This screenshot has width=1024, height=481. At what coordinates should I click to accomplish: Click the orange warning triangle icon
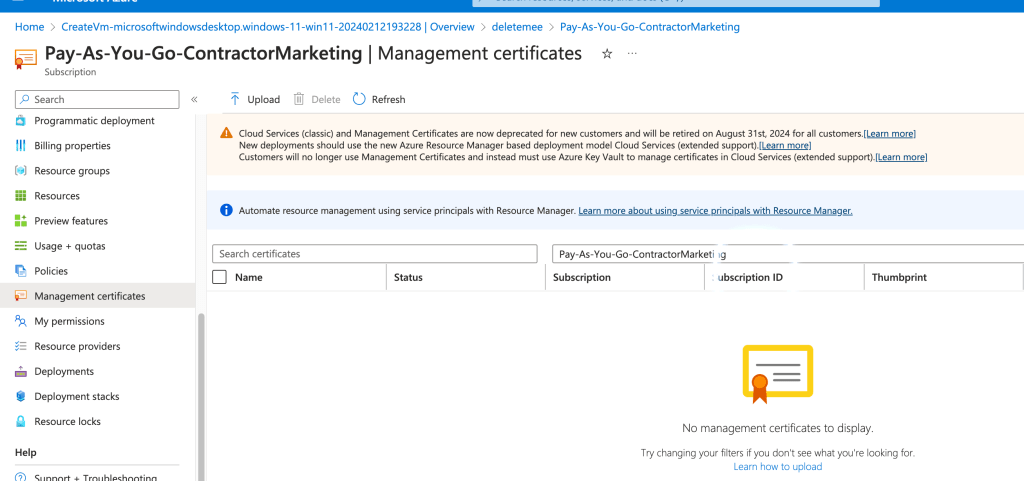coord(226,132)
